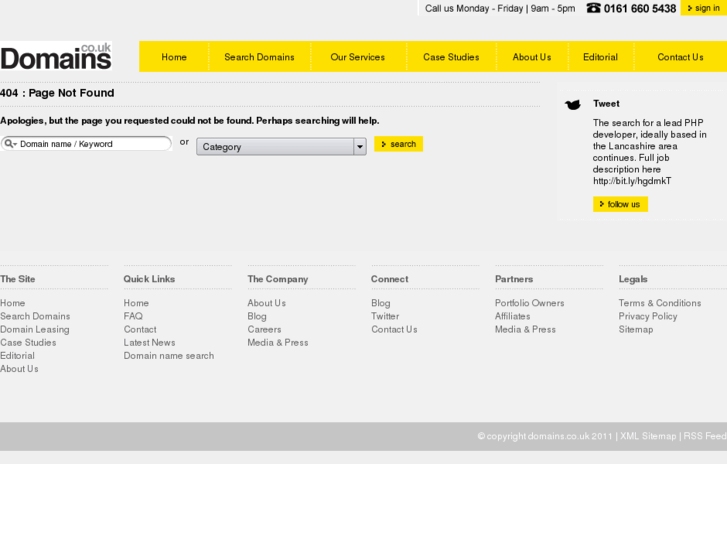The image size is (727, 545).
Task: Click the Domains.co.uk logo
Action: coord(56,56)
